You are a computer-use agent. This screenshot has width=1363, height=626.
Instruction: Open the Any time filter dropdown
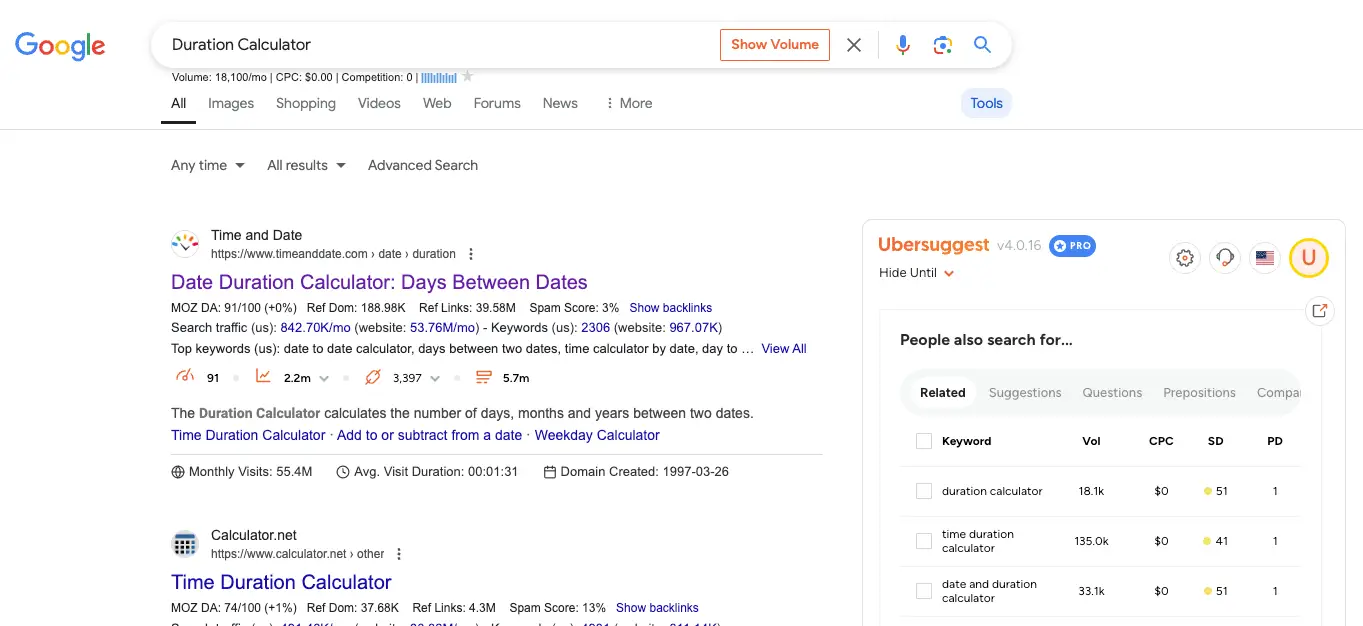pos(208,166)
